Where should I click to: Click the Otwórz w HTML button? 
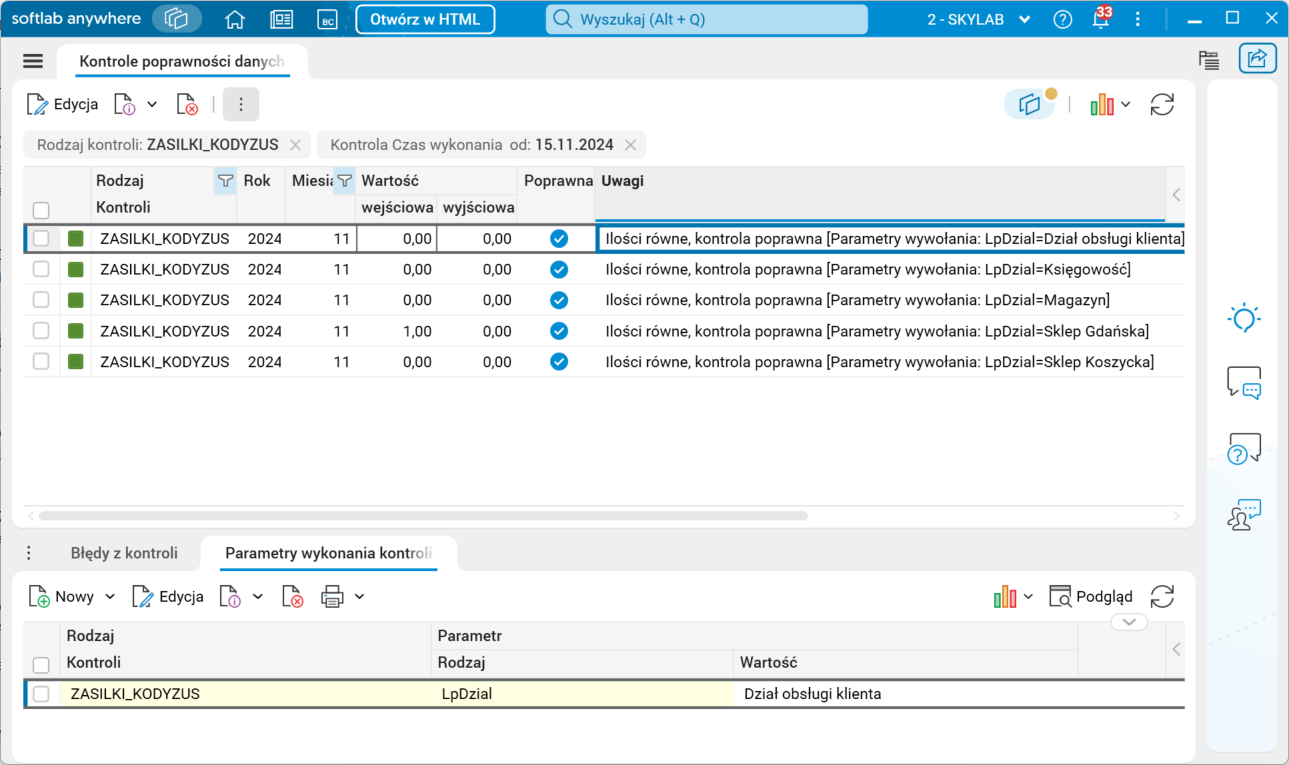tap(425, 20)
